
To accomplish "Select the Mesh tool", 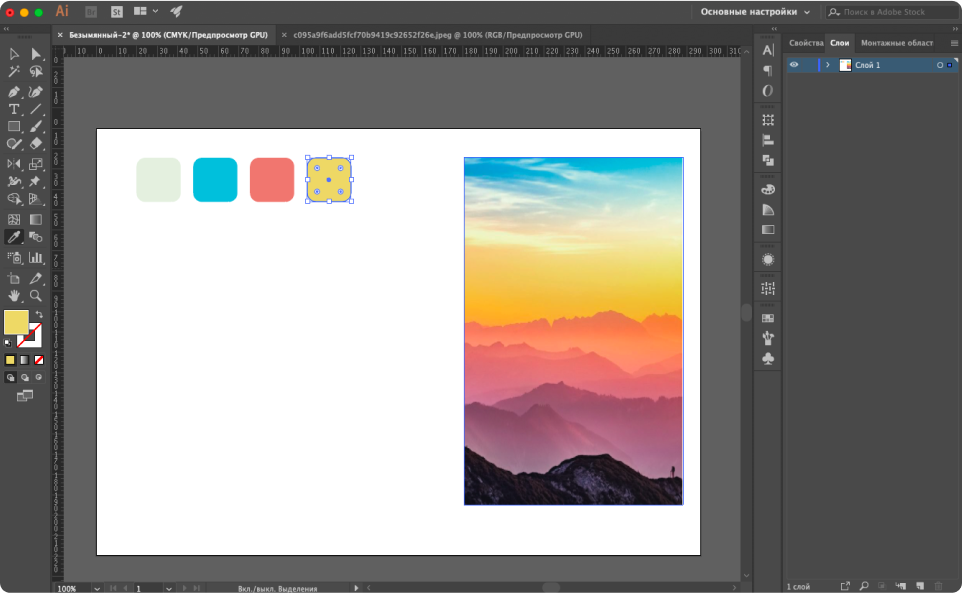I will pyautogui.click(x=13, y=219).
